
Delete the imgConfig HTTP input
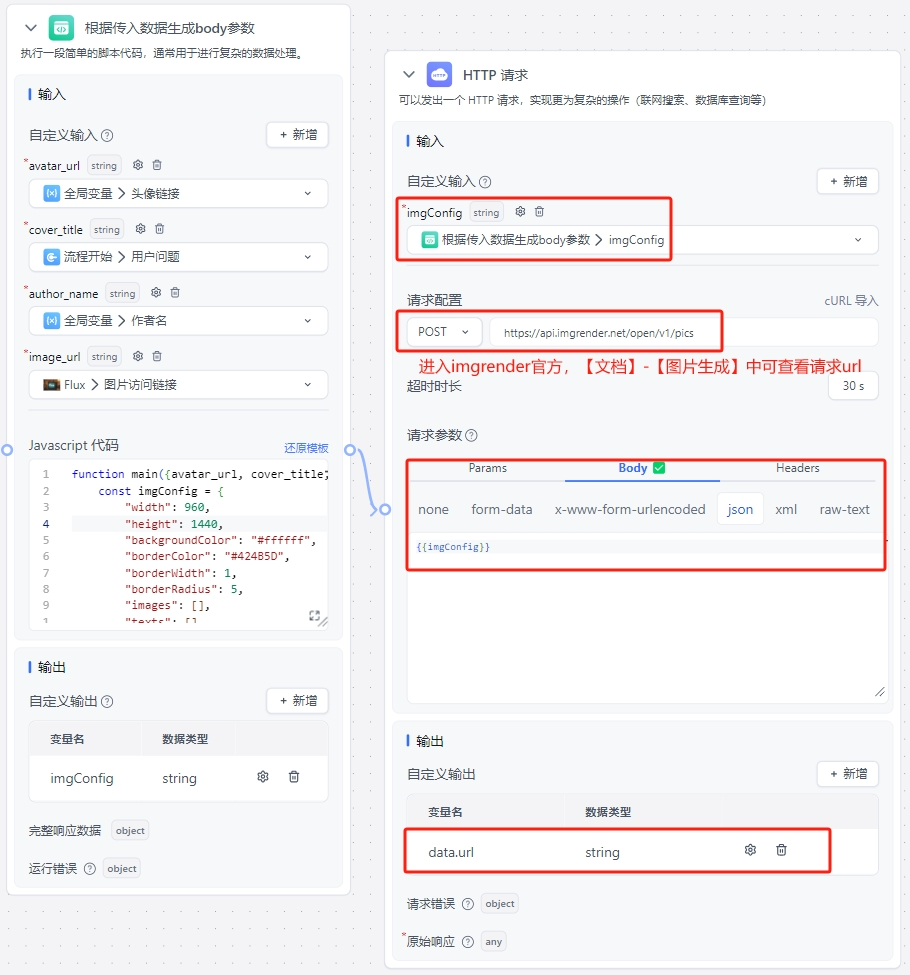540,211
